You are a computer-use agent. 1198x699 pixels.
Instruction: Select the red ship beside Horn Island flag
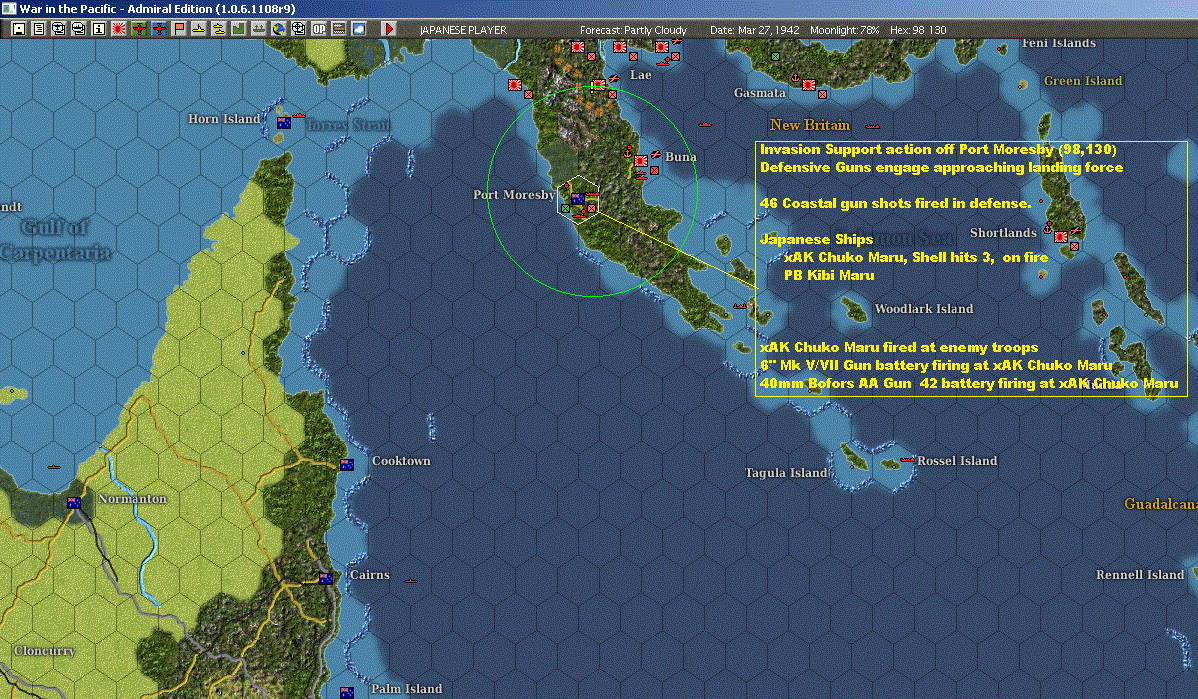[x=299, y=116]
